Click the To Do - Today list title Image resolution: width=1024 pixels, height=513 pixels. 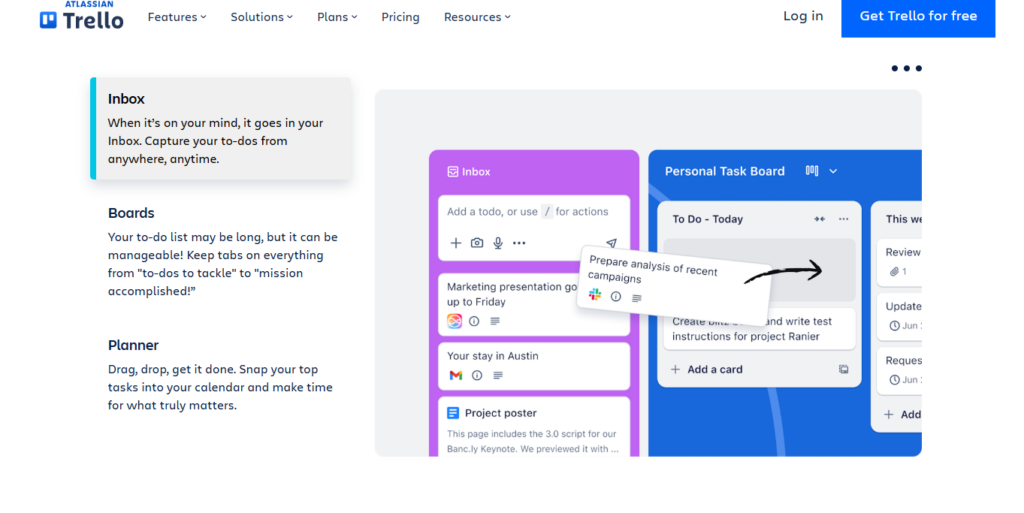coord(708,219)
